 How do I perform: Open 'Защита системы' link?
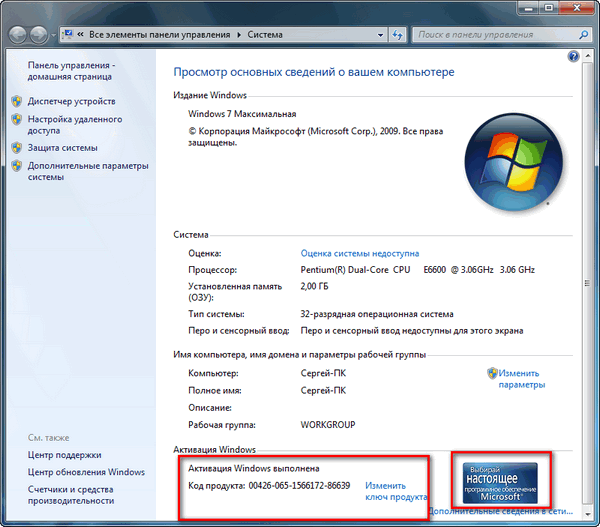pyautogui.click(x=62, y=148)
